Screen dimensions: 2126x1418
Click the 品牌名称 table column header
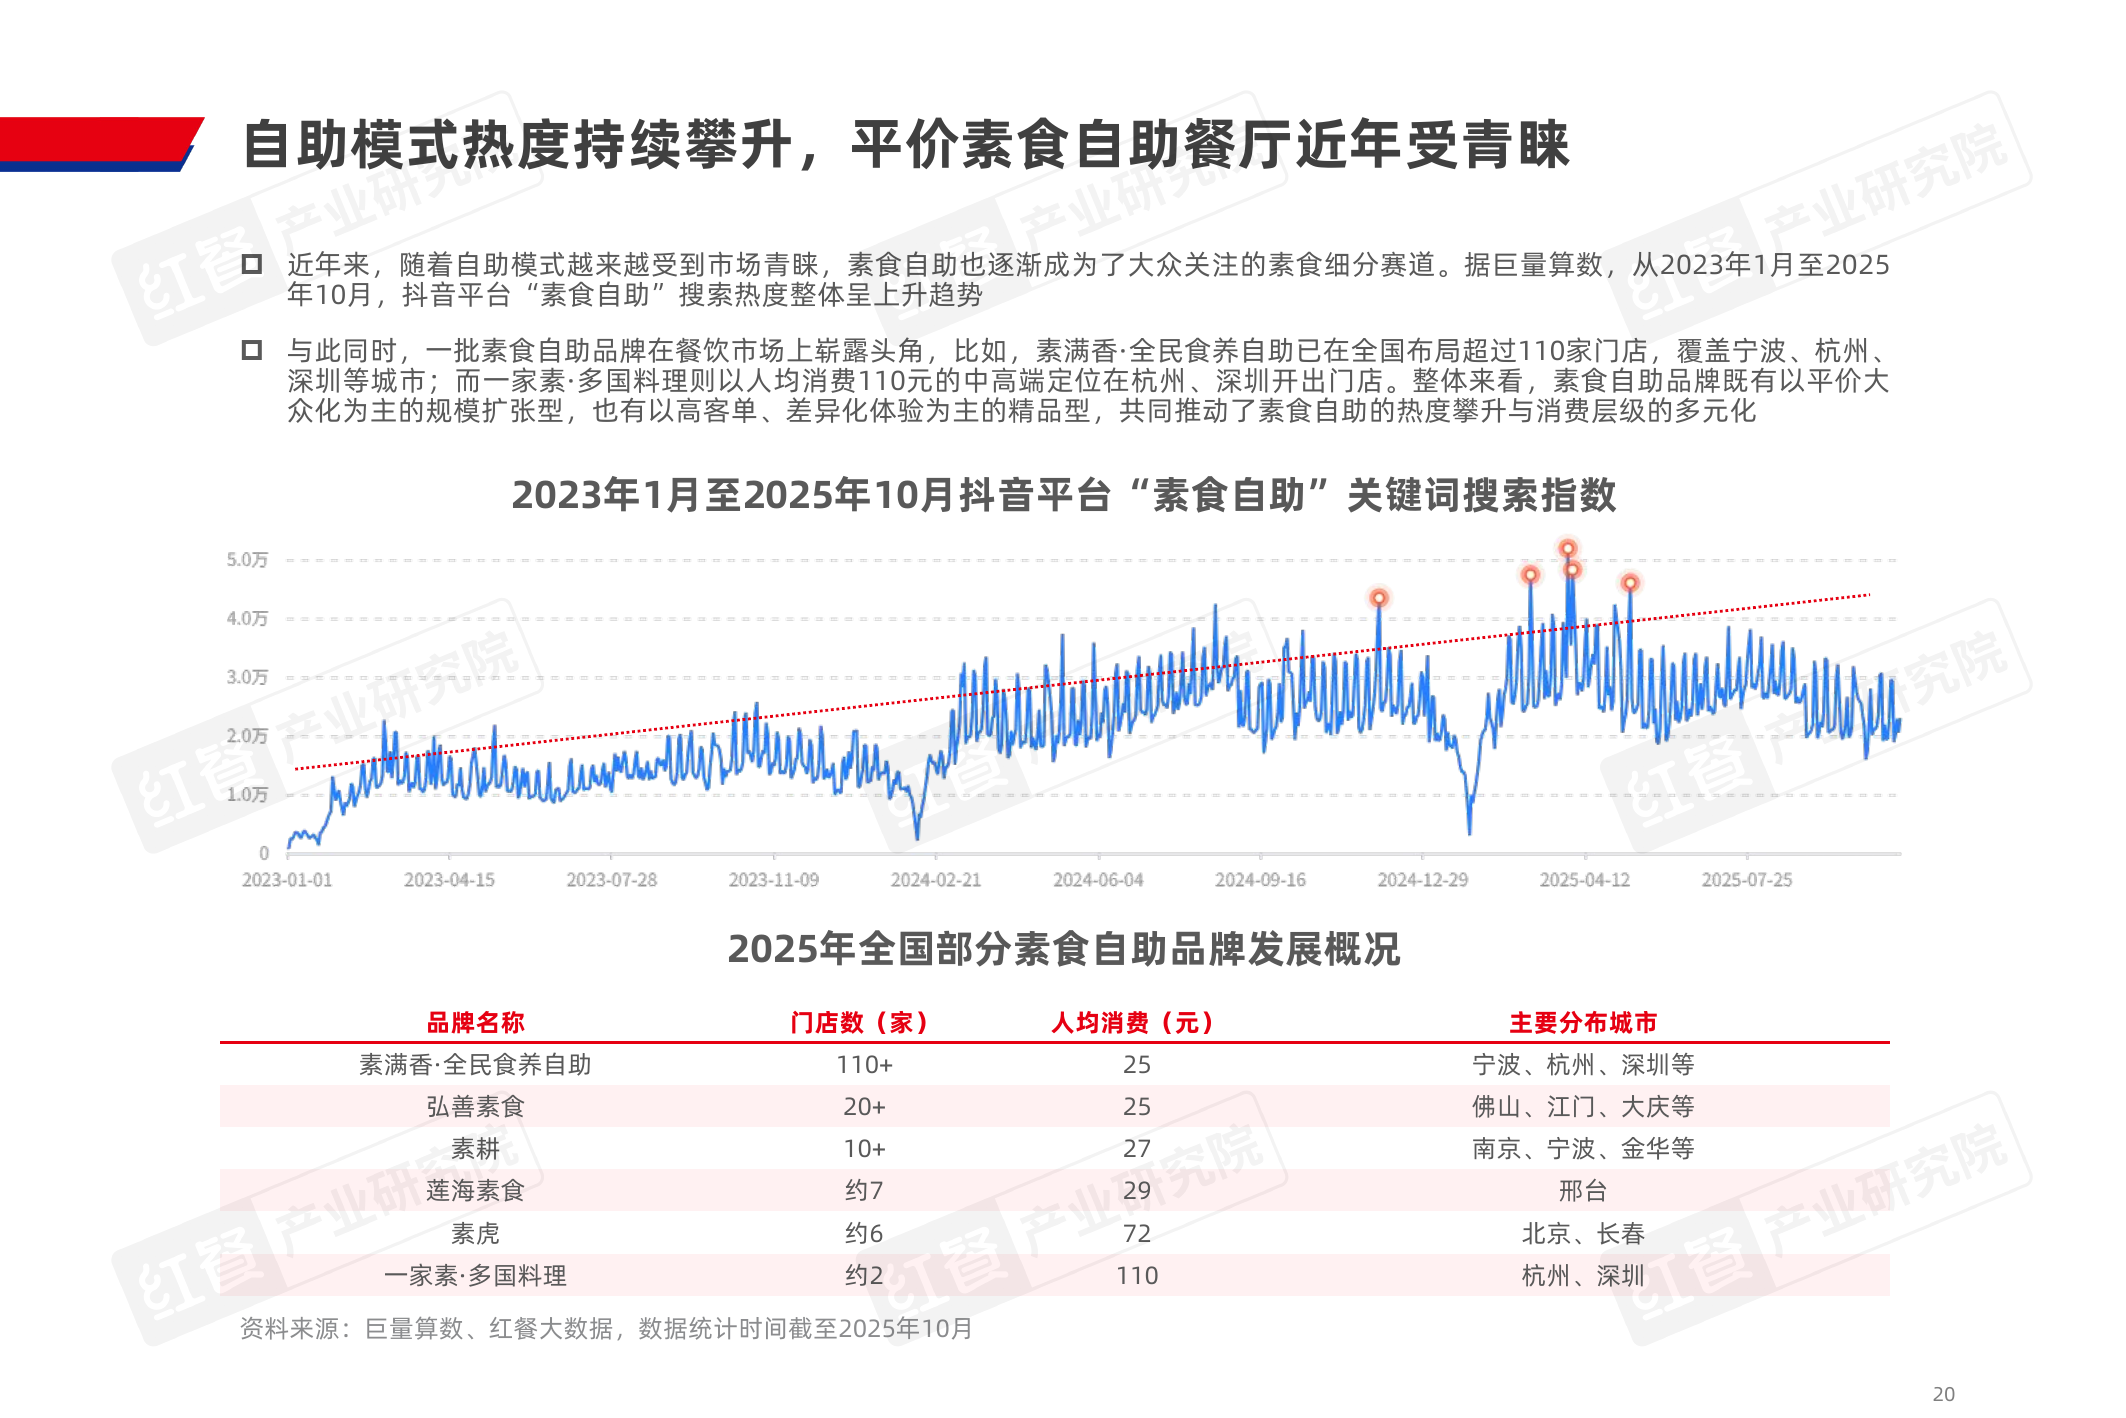[475, 1022]
